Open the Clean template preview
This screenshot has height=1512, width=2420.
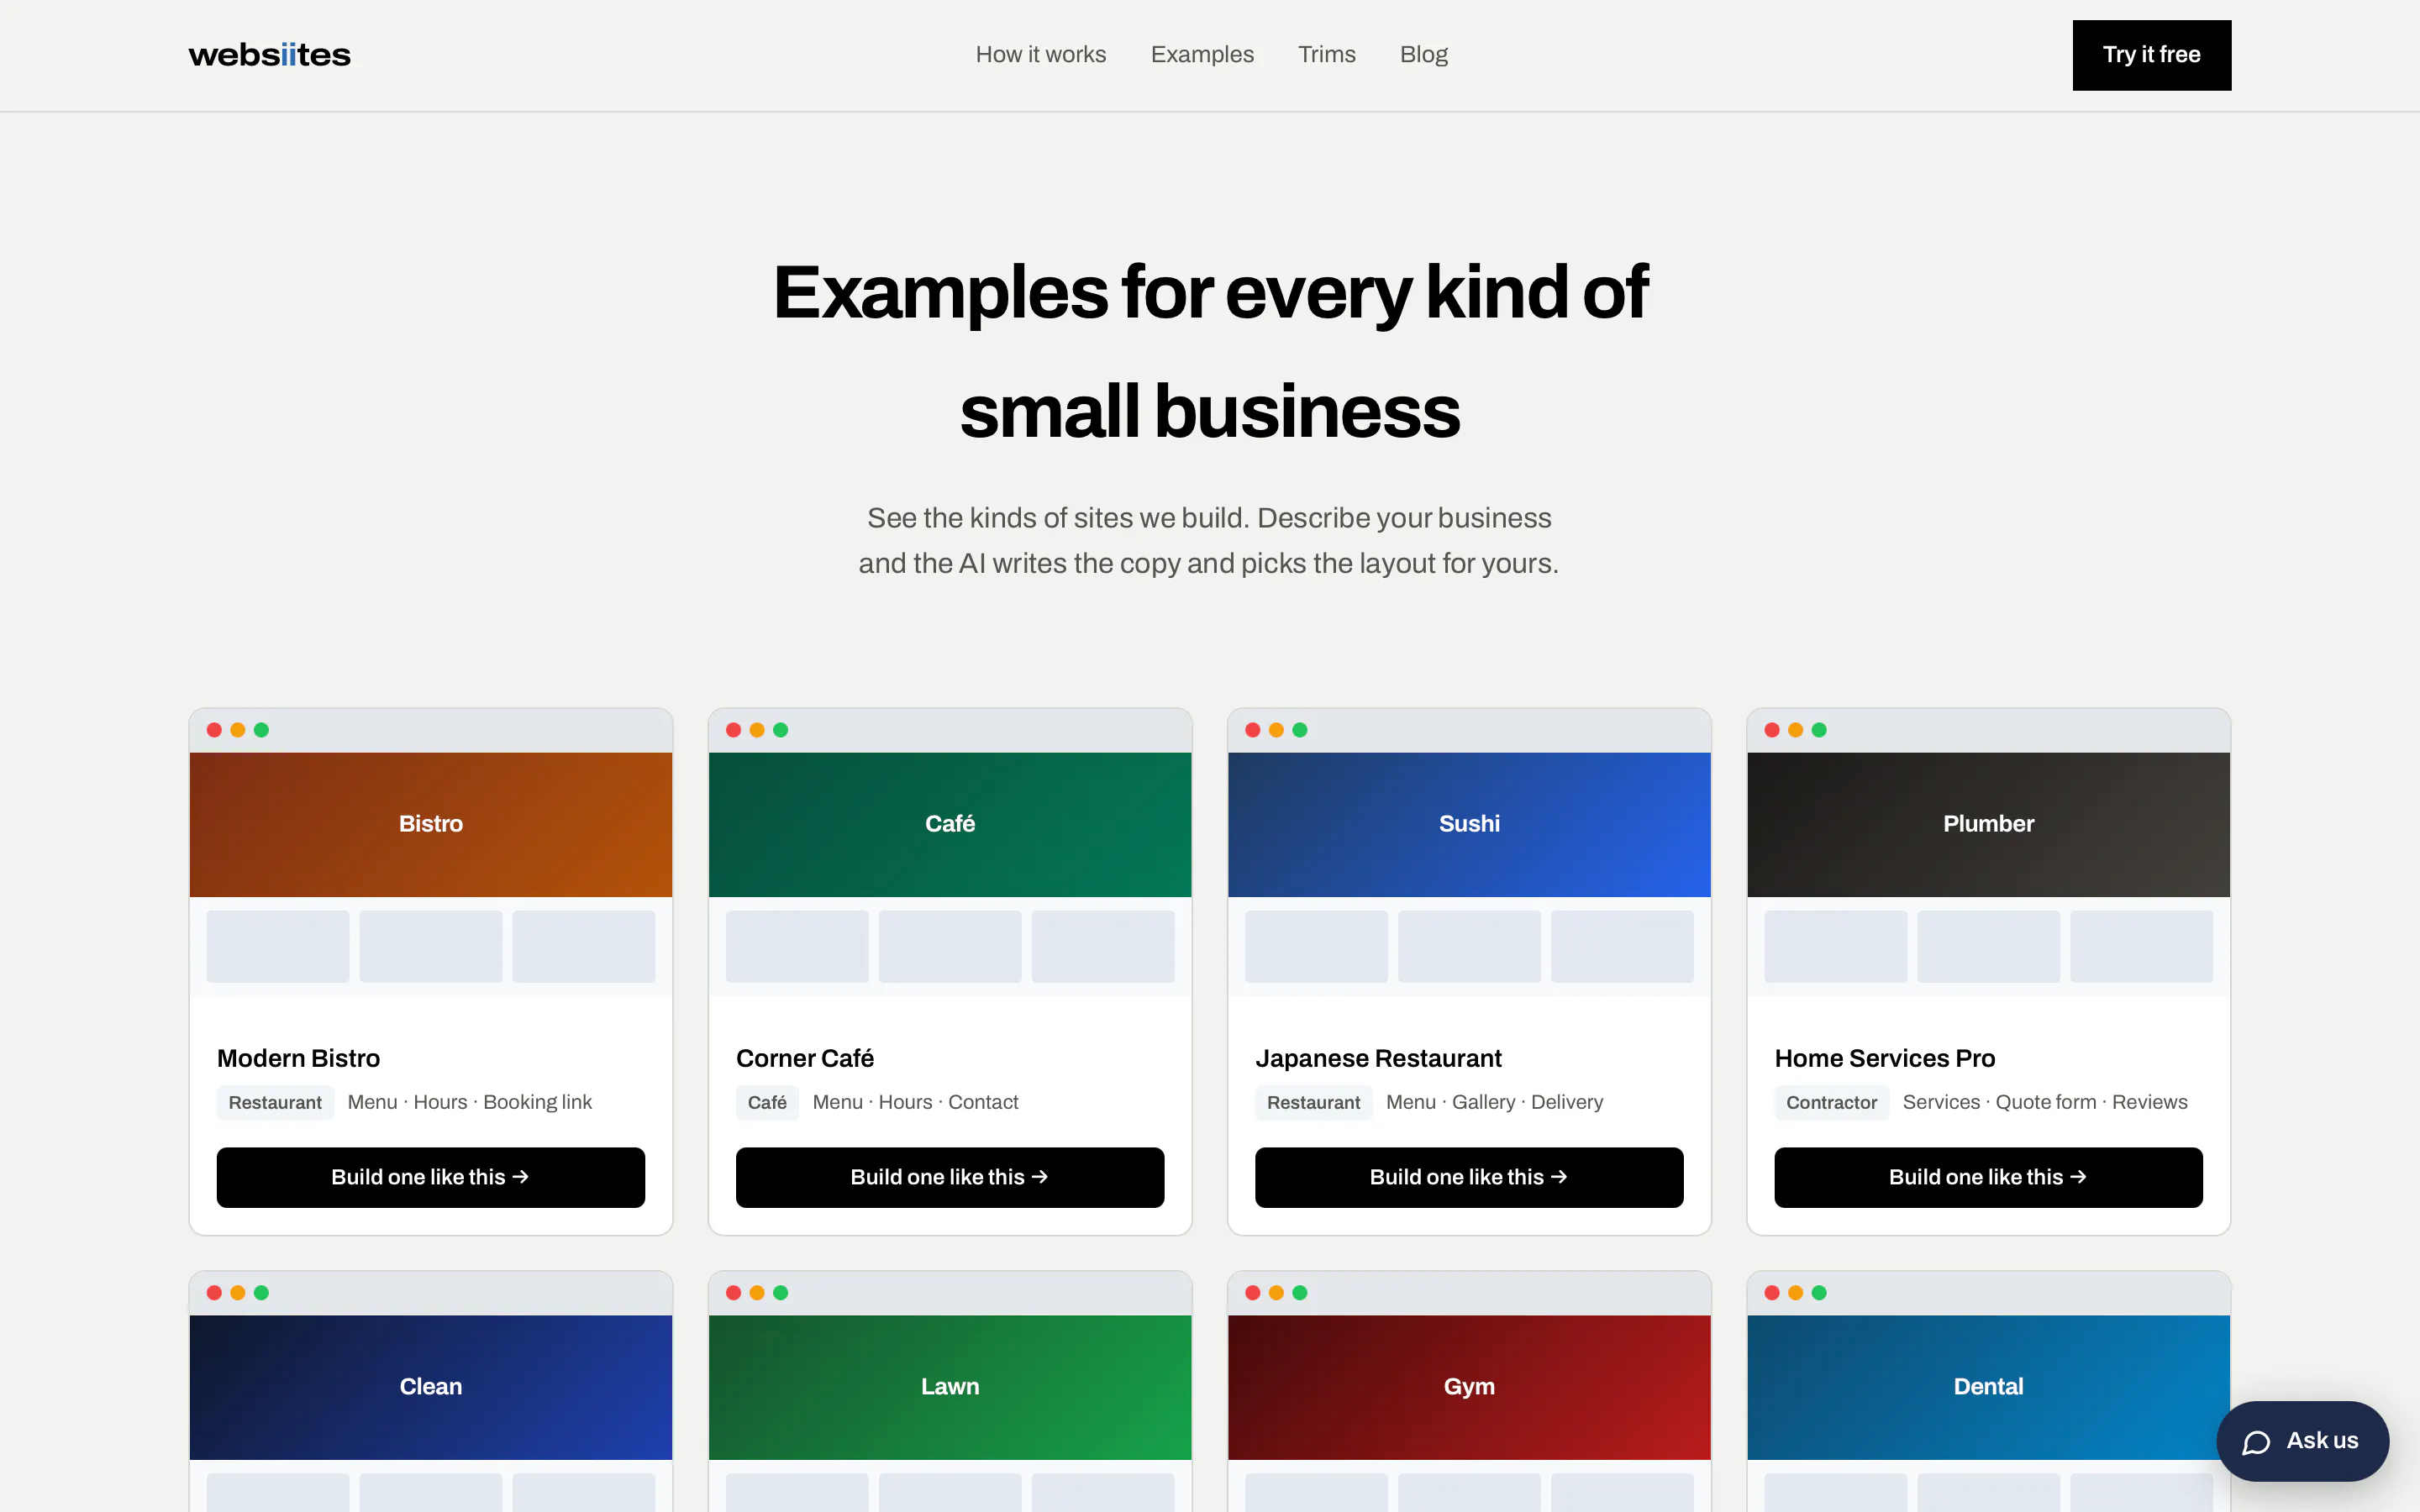[x=430, y=1386]
